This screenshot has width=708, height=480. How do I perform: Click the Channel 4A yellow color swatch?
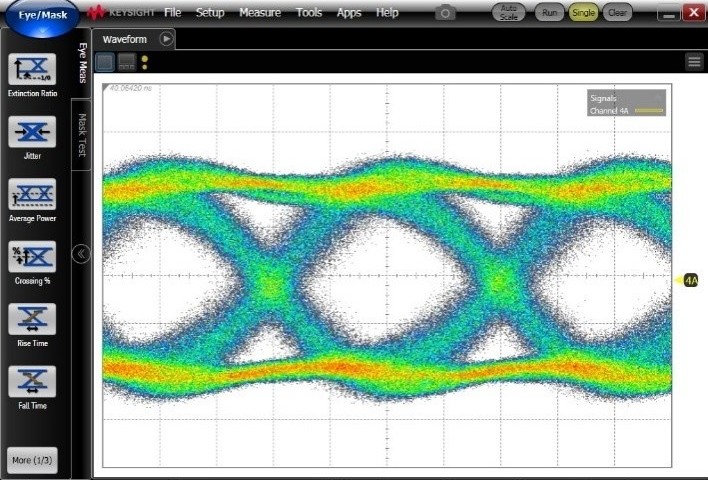[649, 110]
